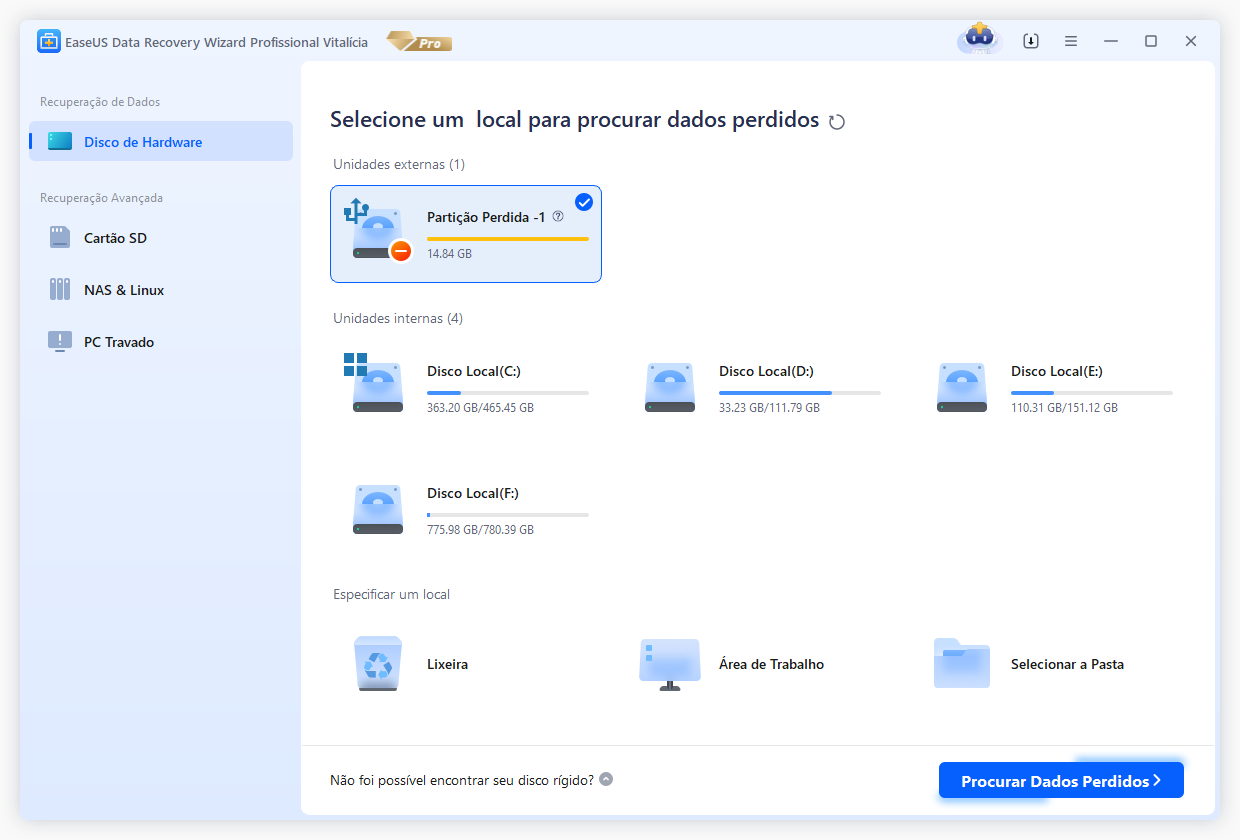
Task: Open the Pro badge upgrade banner
Action: [418, 41]
